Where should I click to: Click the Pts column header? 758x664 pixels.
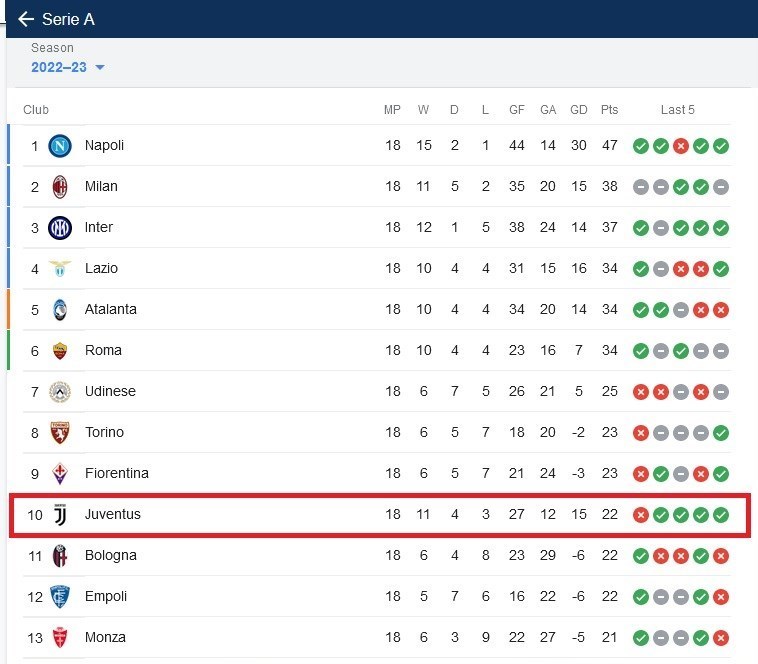[x=609, y=110]
